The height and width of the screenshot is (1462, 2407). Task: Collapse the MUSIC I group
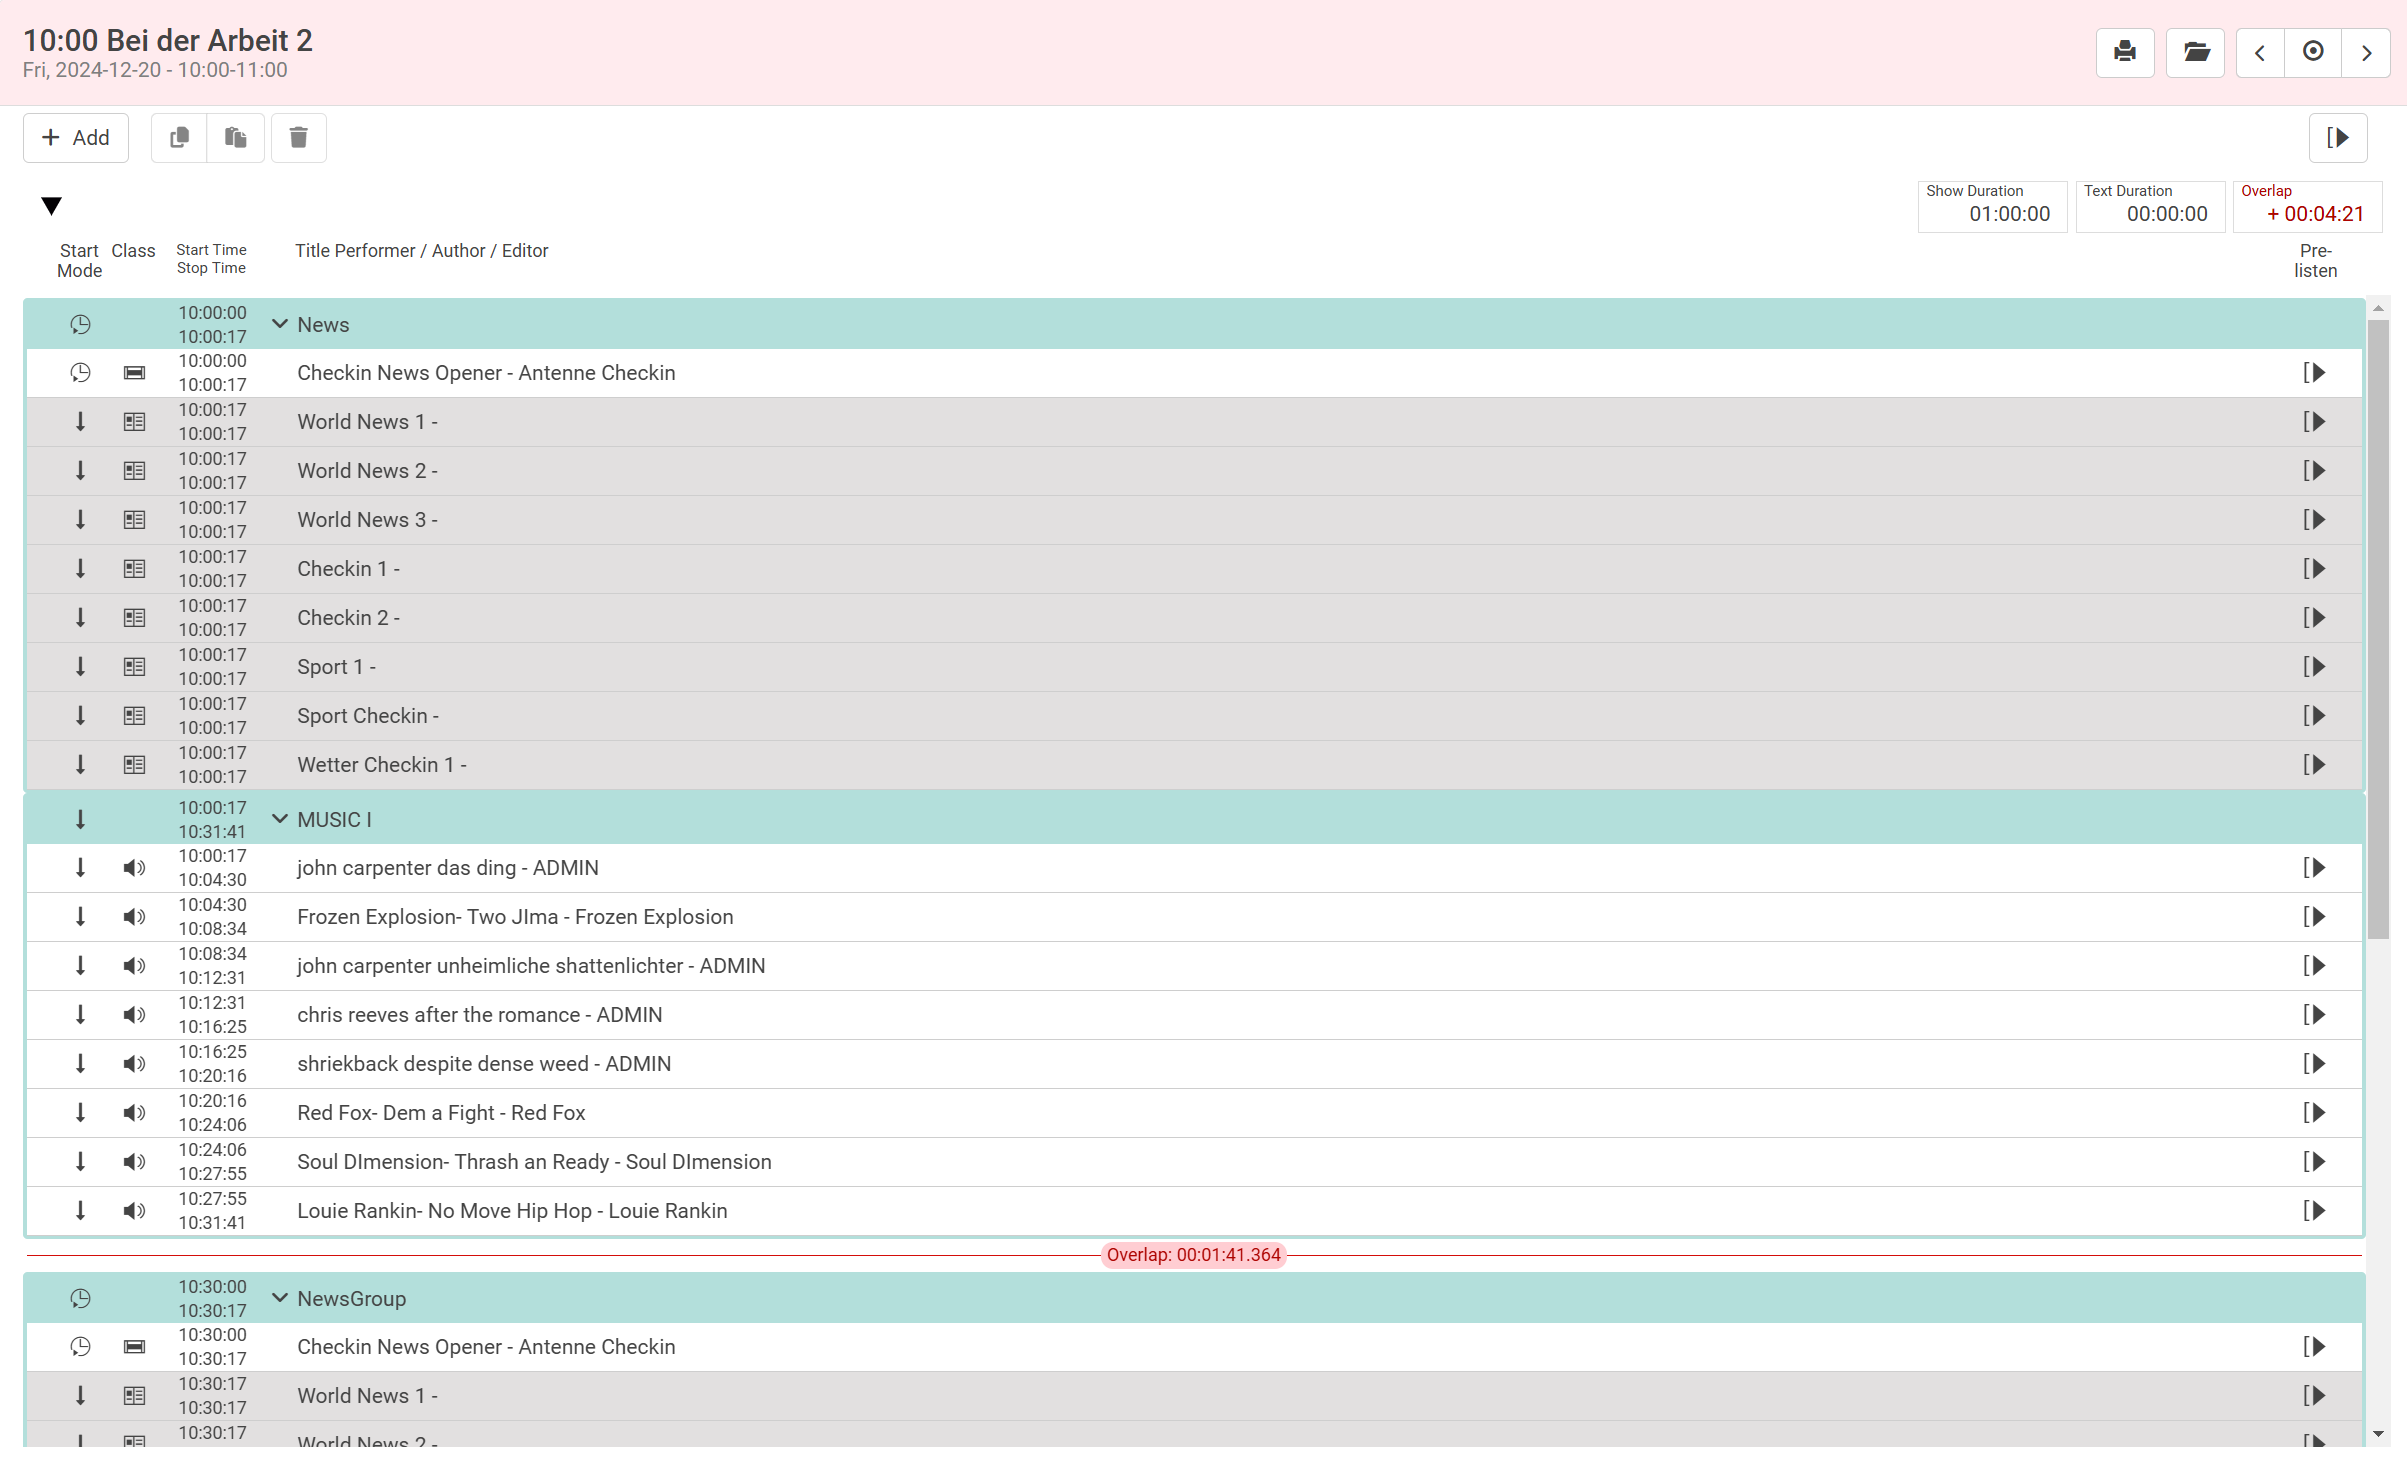point(280,819)
